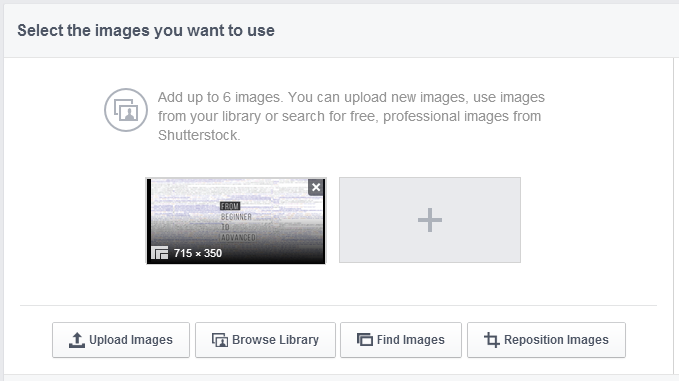Viewport: 679px width, 381px height.
Task: Remove the uploaded image with the X
Action: coord(316,187)
